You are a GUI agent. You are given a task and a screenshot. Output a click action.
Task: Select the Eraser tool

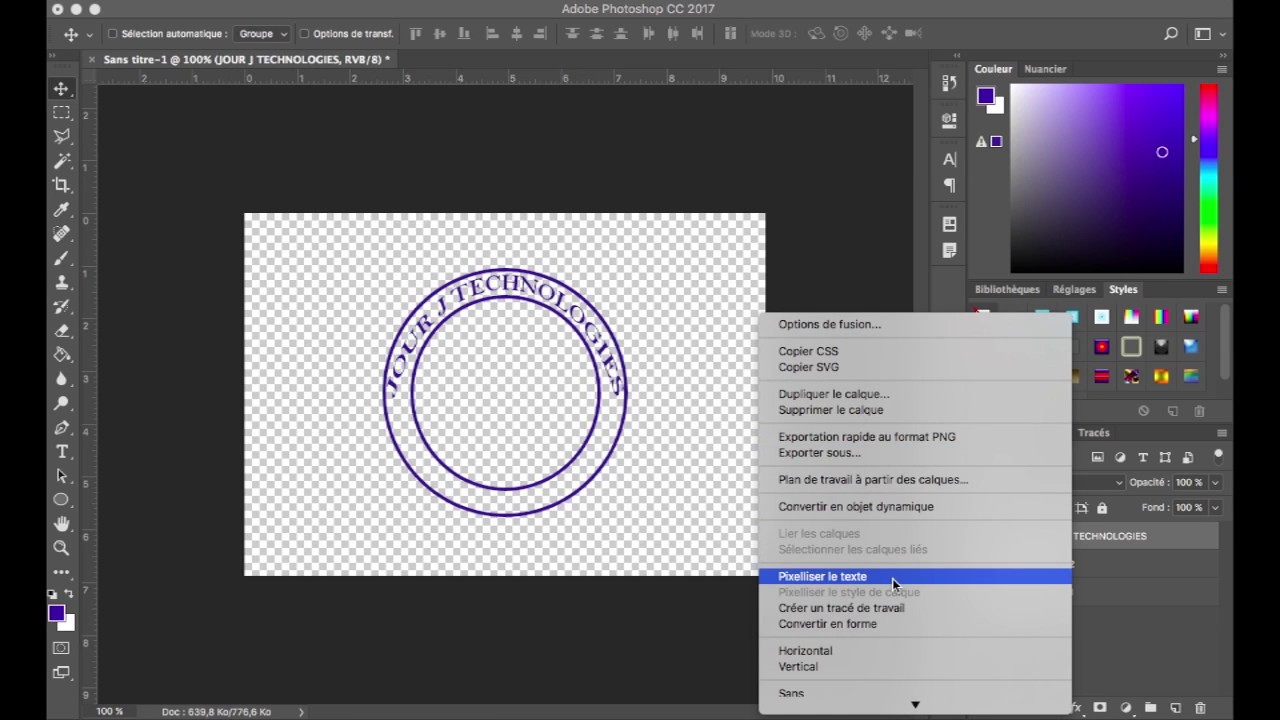coord(62,331)
